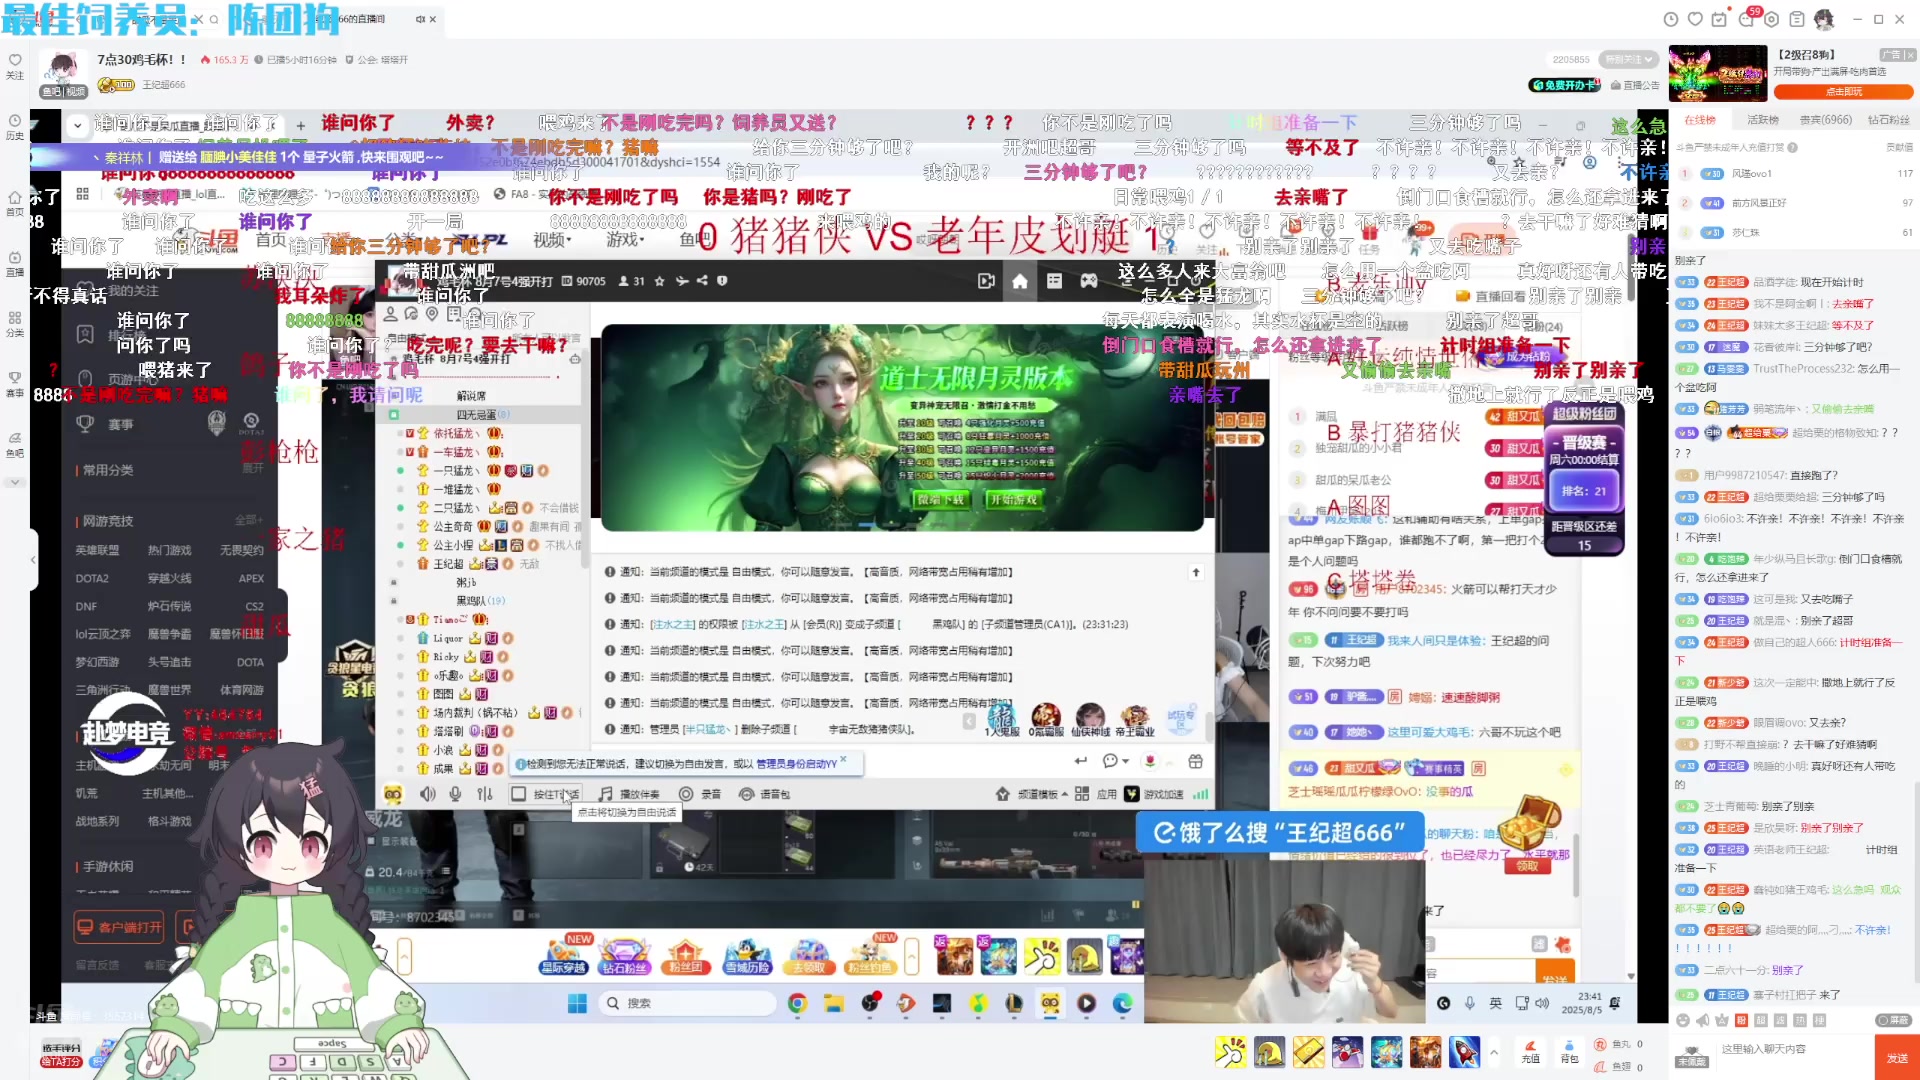Screen dimensions: 1920x1080
Task: Click streamed taskbar 搜索 search box
Action: pyautogui.click(x=685, y=1003)
